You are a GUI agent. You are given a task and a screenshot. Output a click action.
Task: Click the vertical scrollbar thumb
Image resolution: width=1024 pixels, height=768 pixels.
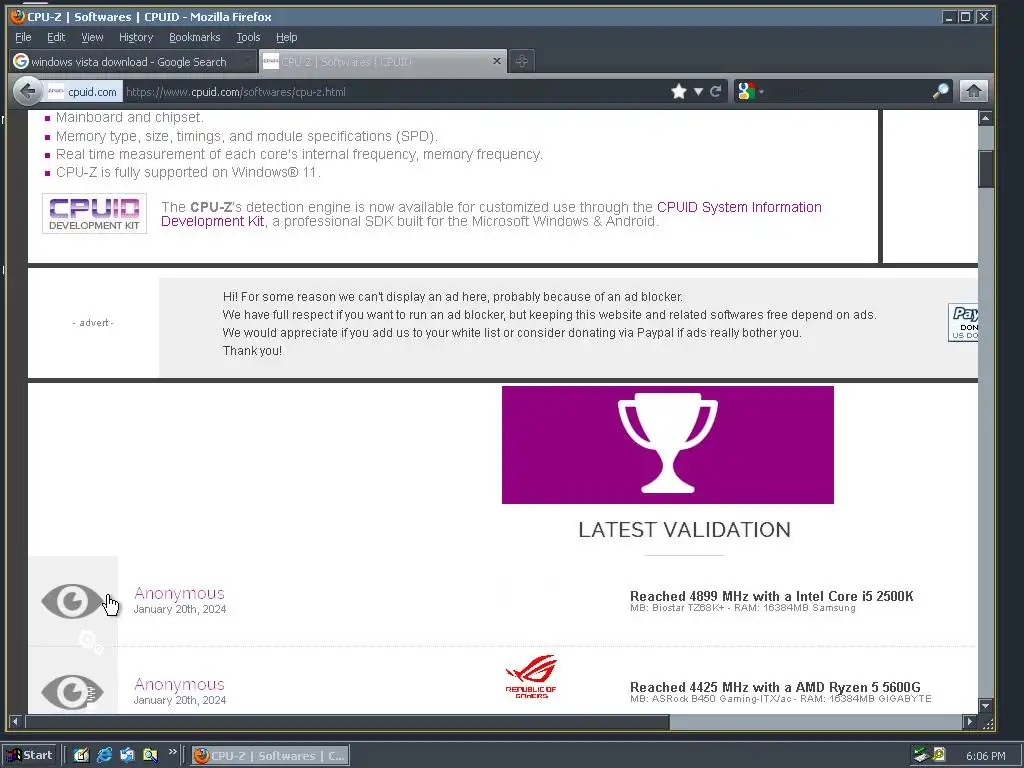point(985,168)
